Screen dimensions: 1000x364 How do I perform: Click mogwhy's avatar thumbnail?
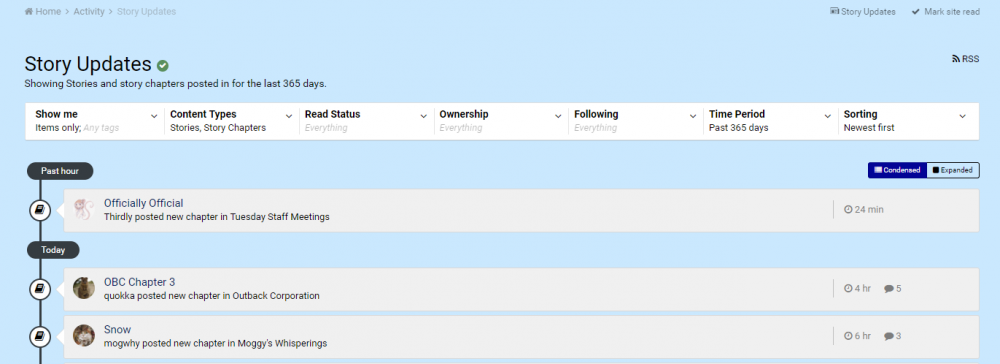(x=84, y=335)
